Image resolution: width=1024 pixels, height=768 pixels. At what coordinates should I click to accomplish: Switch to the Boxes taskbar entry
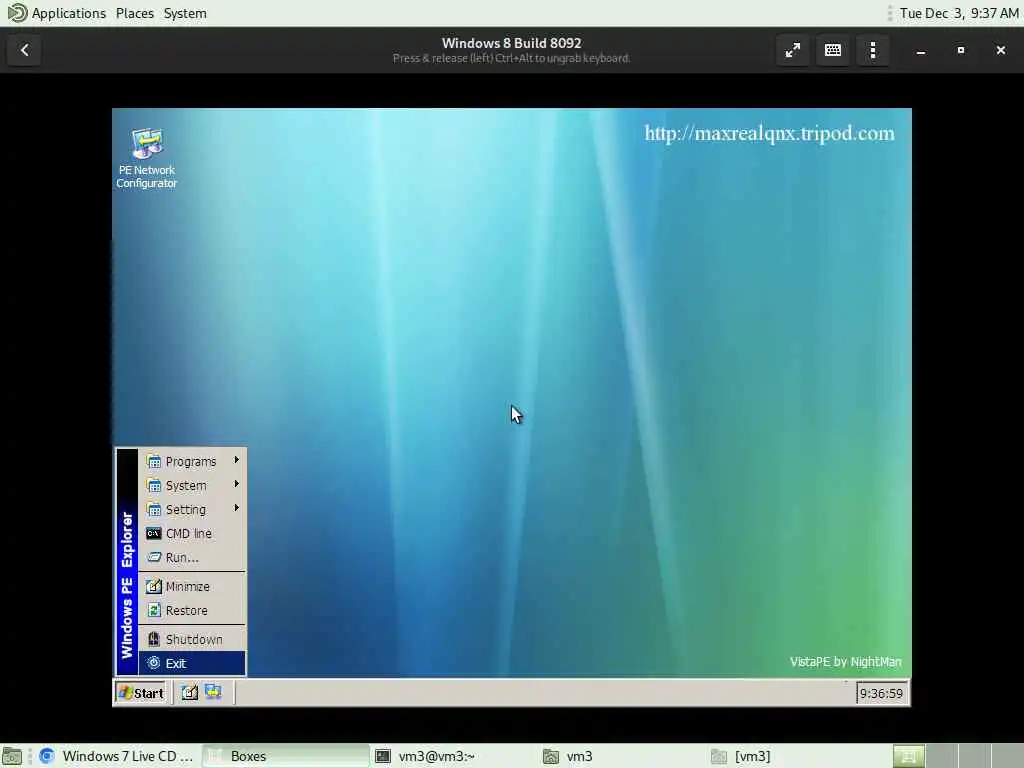tap(285, 756)
